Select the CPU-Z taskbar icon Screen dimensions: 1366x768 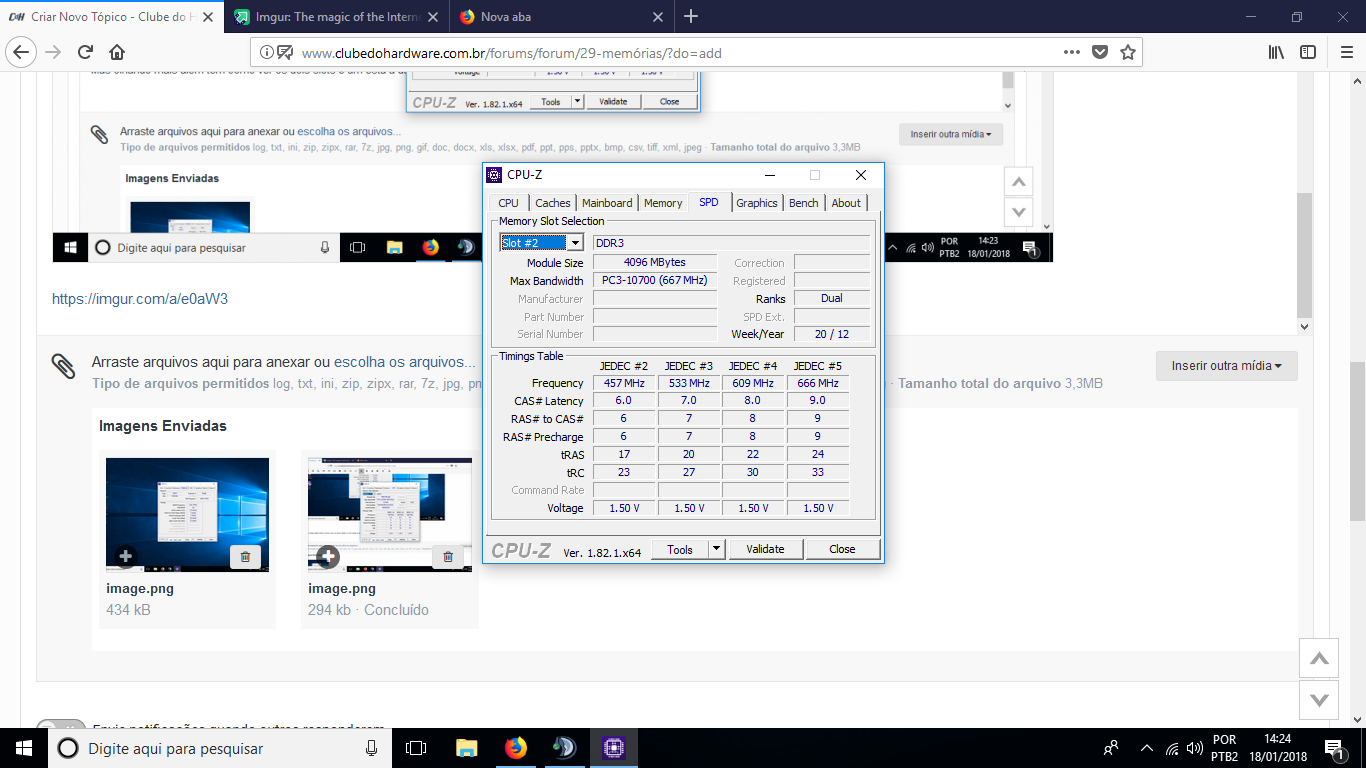(613, 748)
